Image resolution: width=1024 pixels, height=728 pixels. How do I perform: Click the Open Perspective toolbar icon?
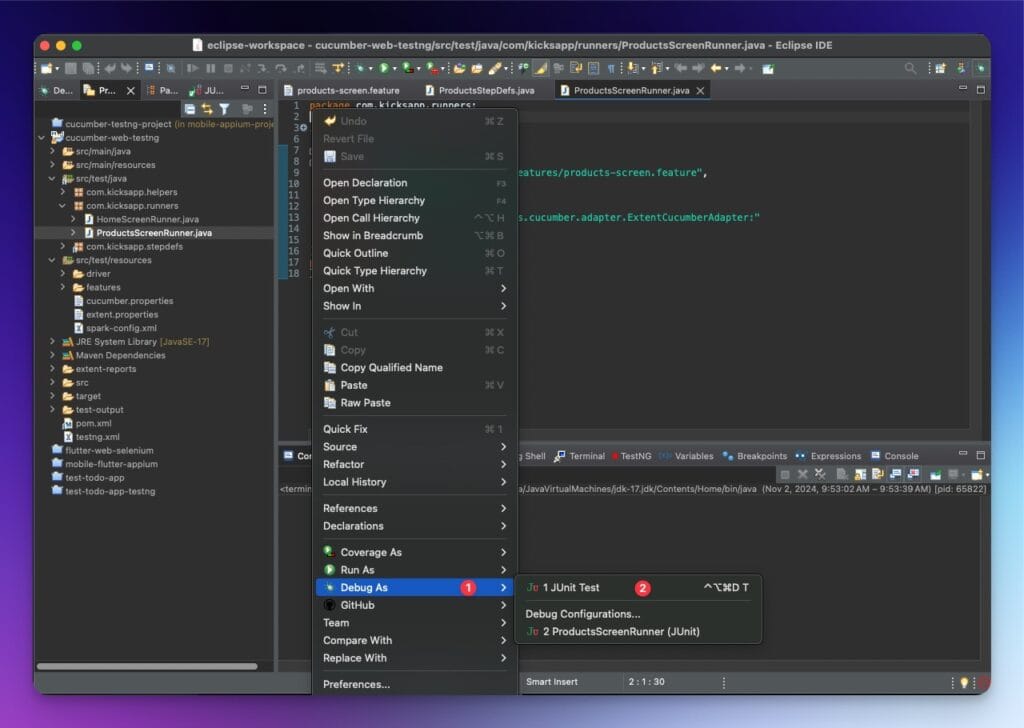940,68
